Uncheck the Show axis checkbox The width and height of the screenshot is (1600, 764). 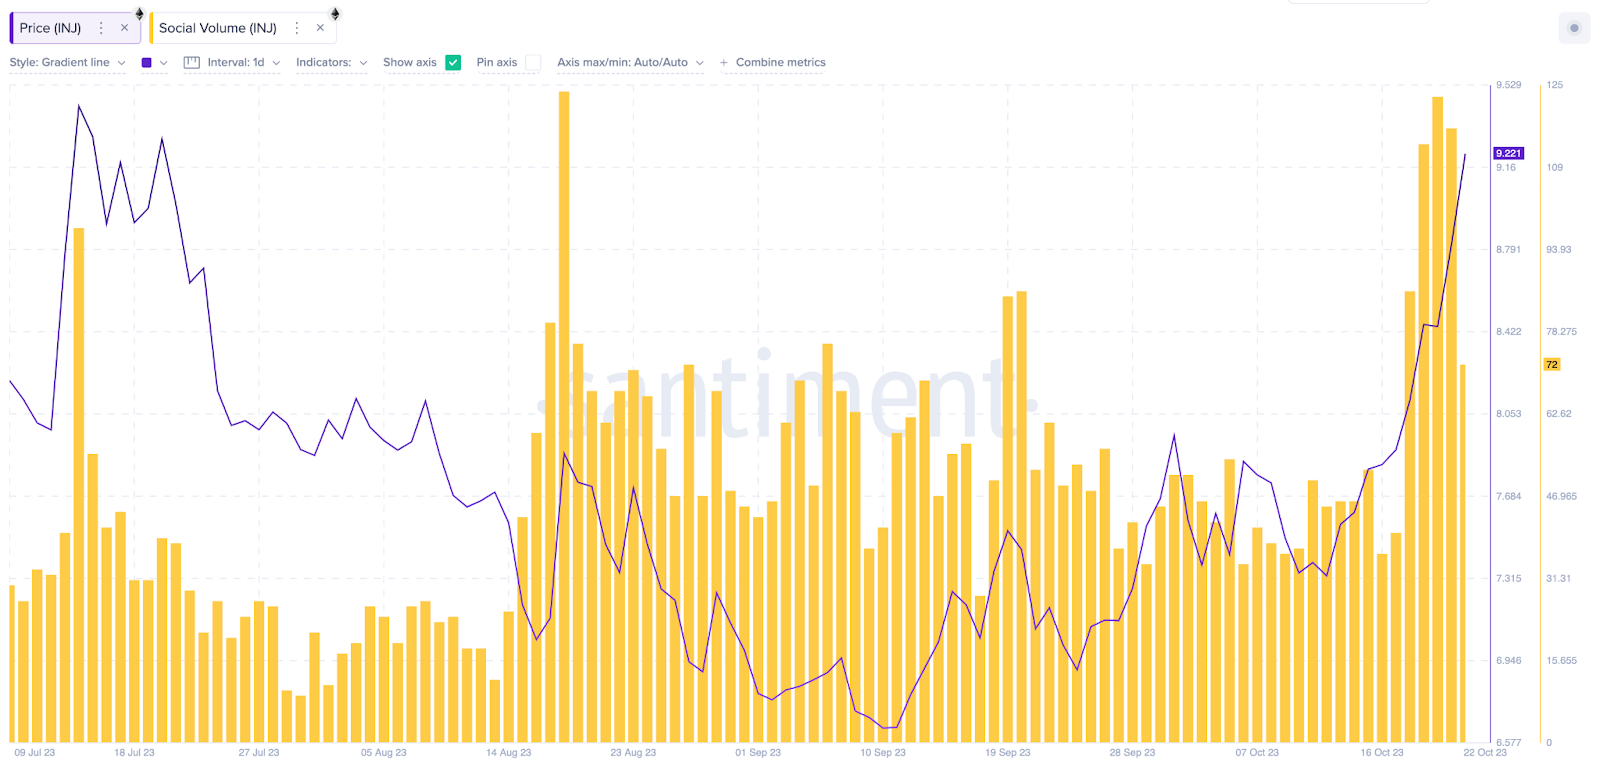click(453, 62)
